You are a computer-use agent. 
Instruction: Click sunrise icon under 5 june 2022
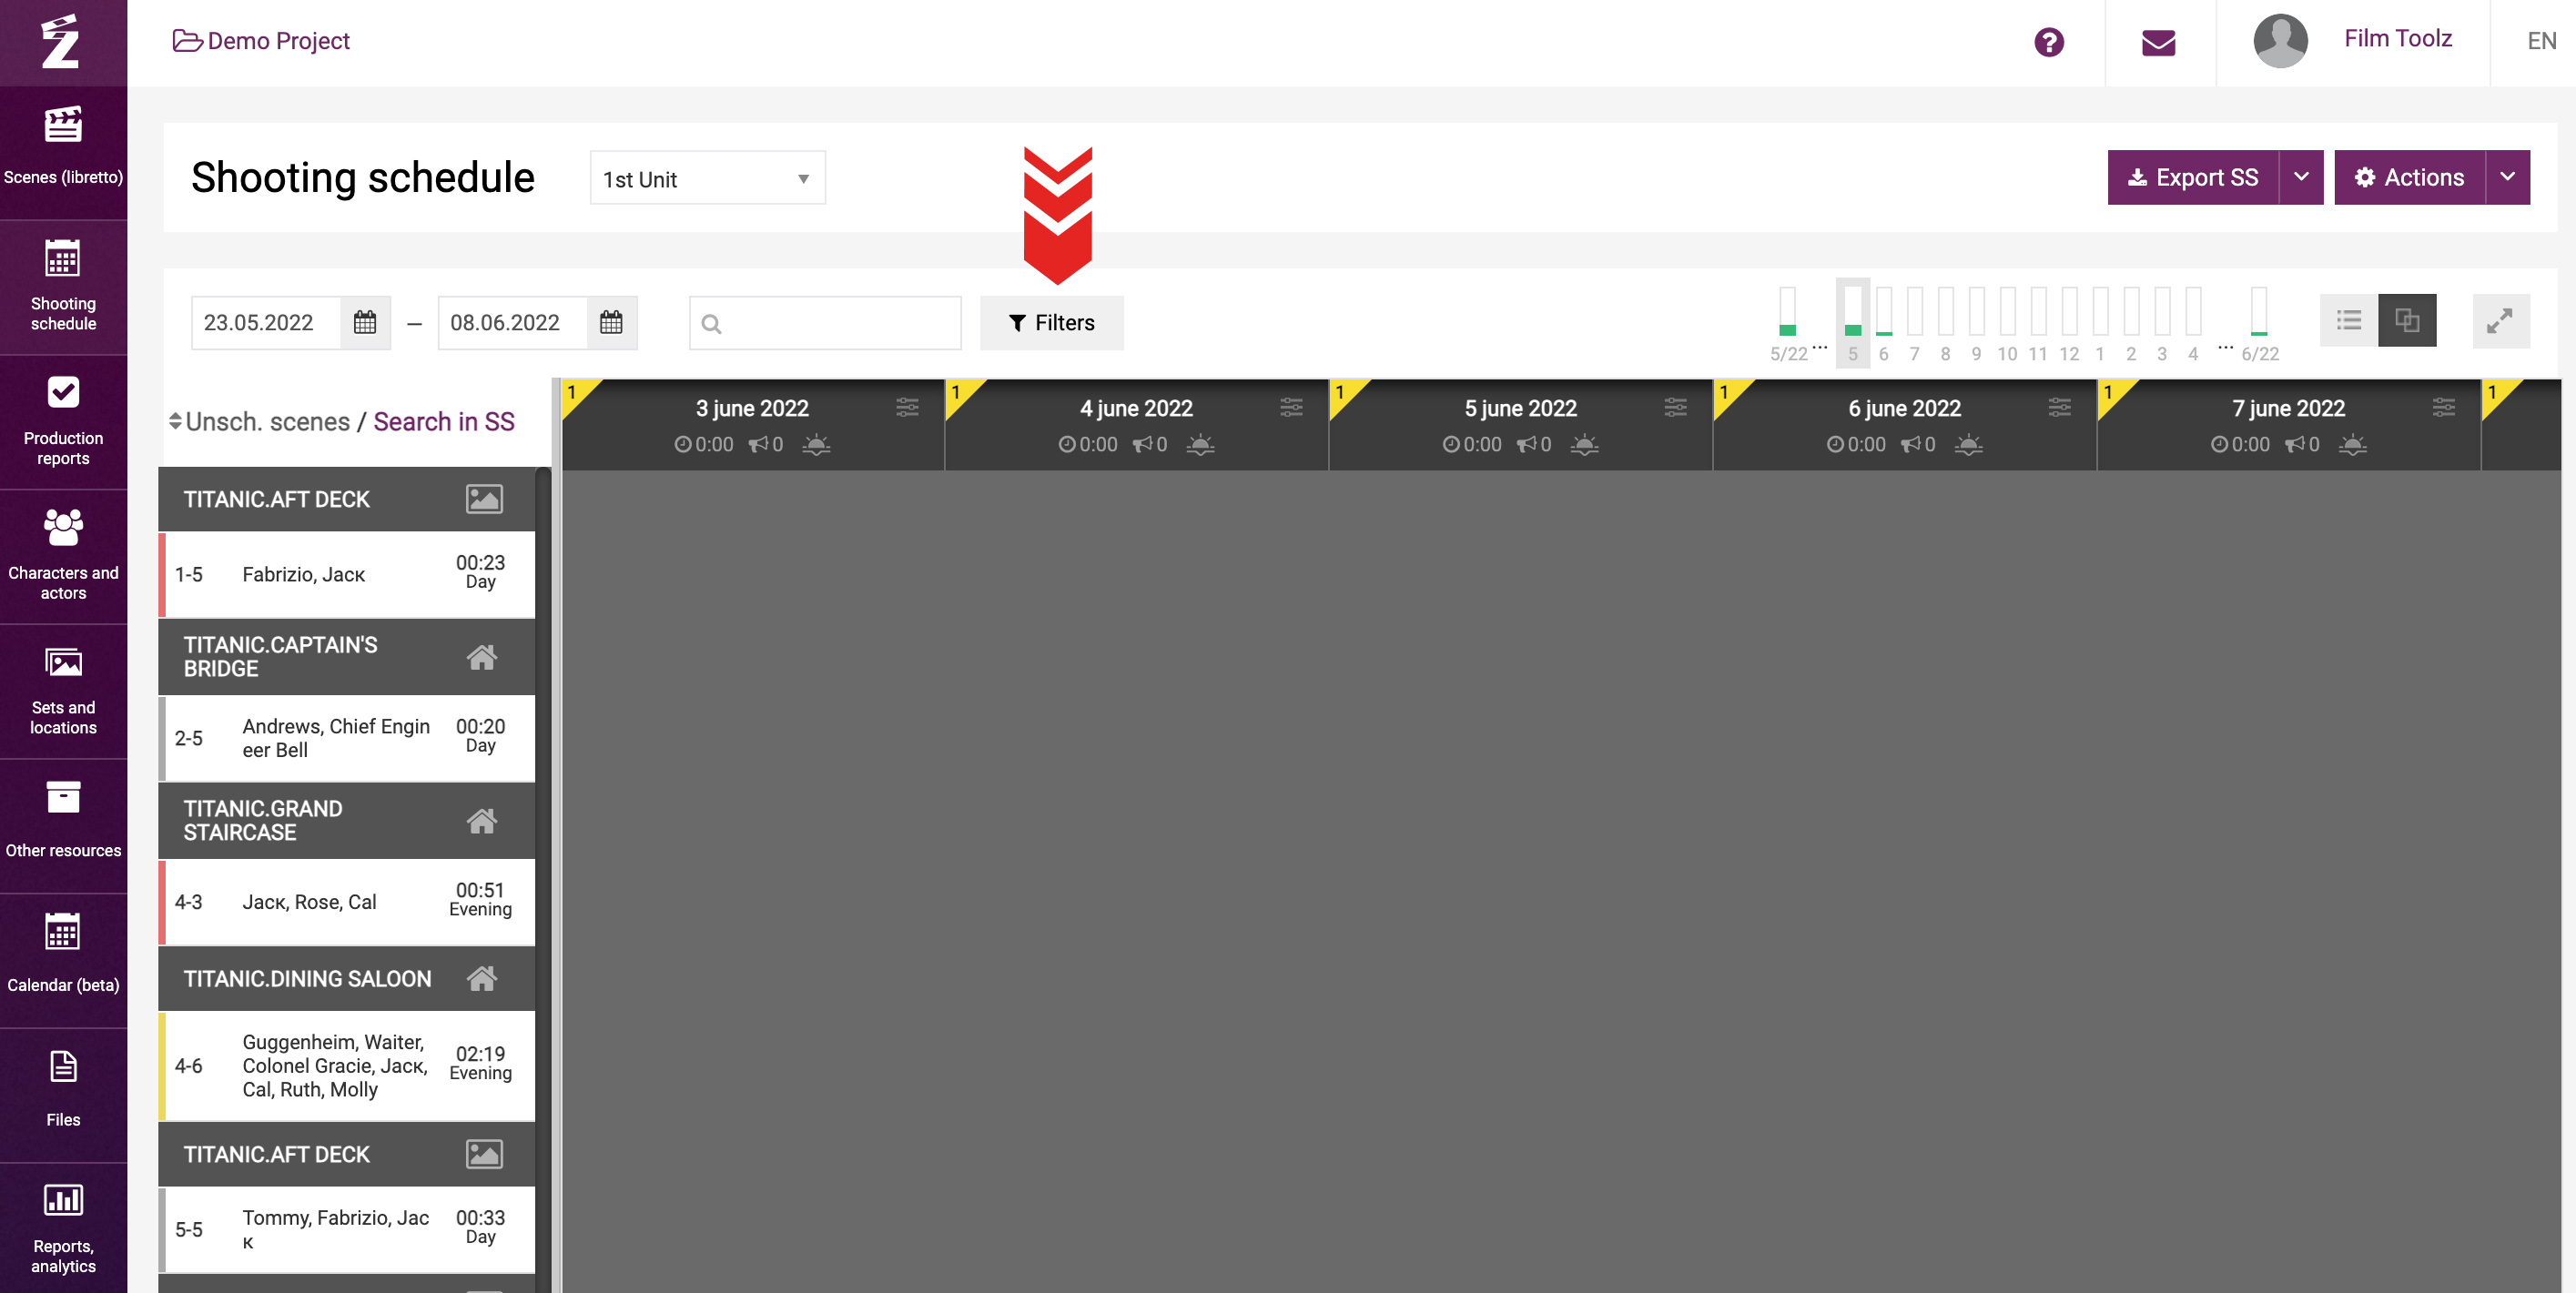click(x=1584, y=444)
